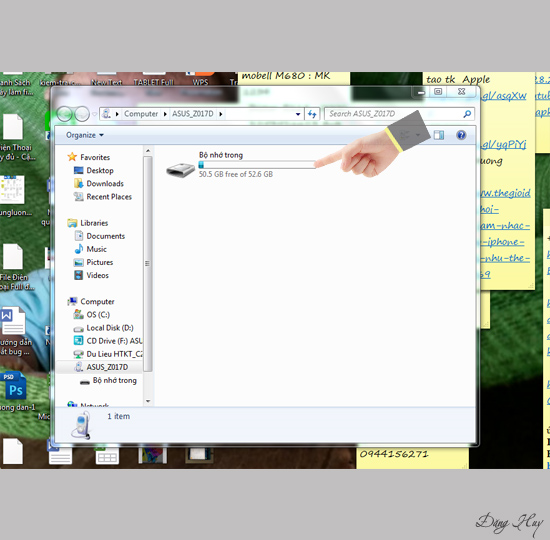This screenshot has width=550, height=540.
Task: Open Local Disk (D:)
Action: coord(110,328)
